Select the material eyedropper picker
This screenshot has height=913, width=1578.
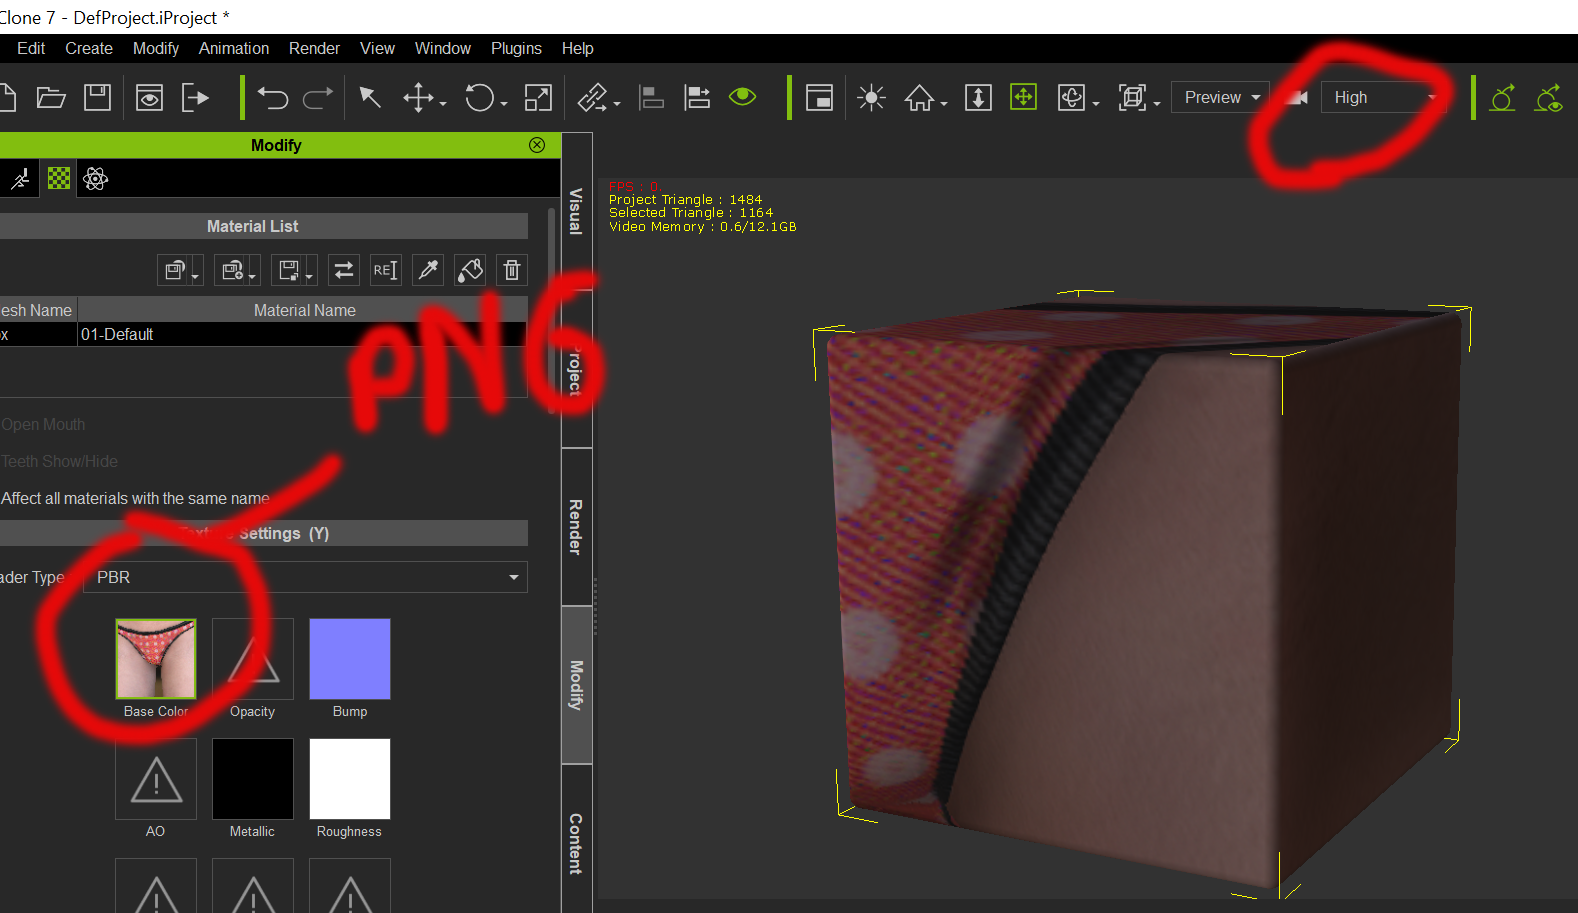[x=428, y=270]
